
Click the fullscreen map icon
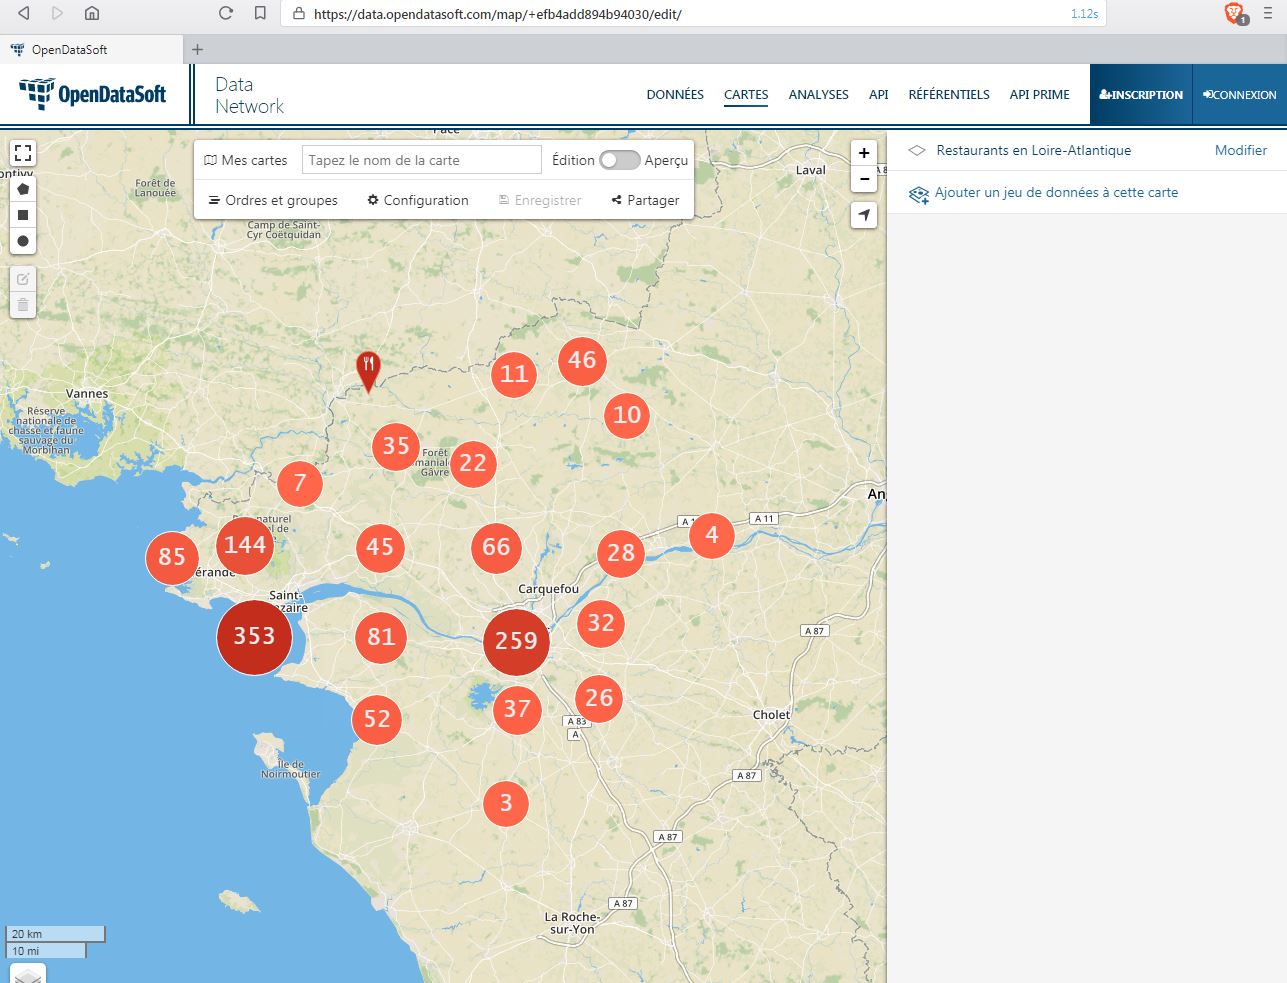point(23,153)
